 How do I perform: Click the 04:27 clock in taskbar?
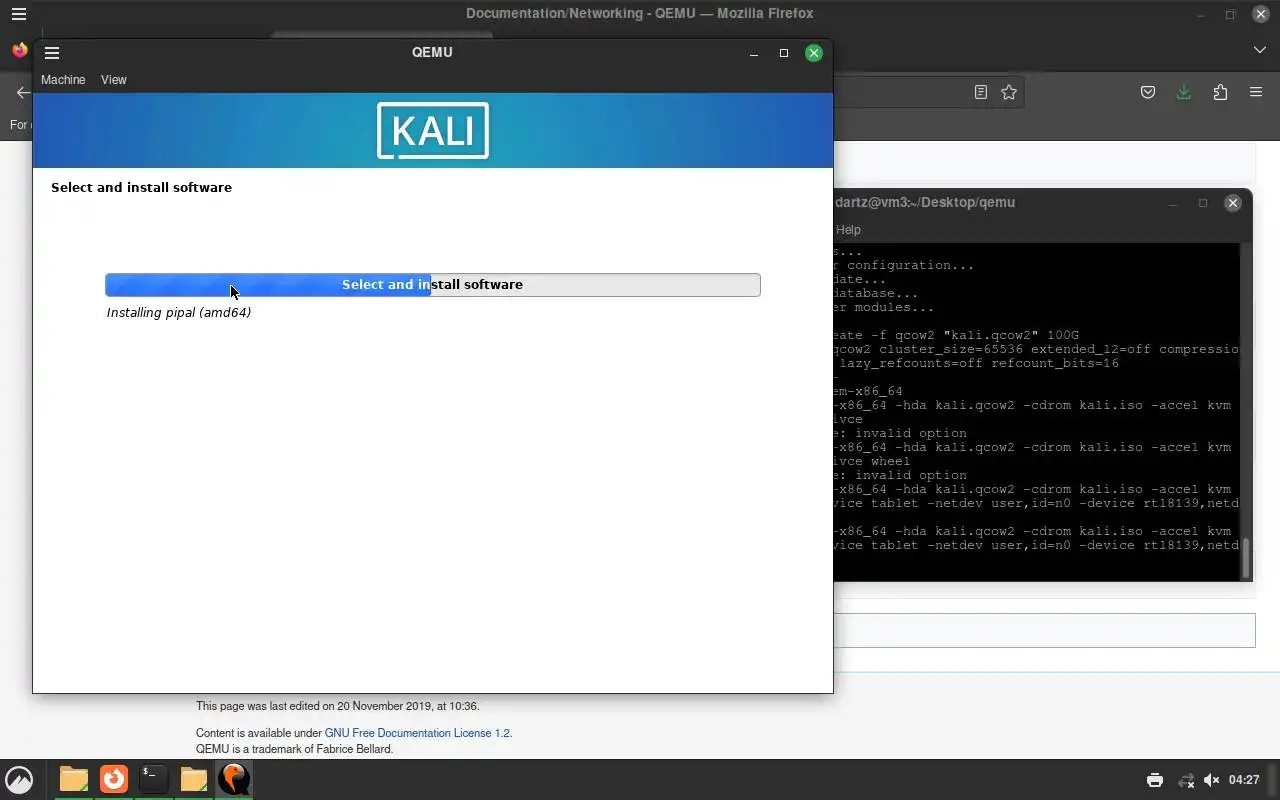point(1244,780)
